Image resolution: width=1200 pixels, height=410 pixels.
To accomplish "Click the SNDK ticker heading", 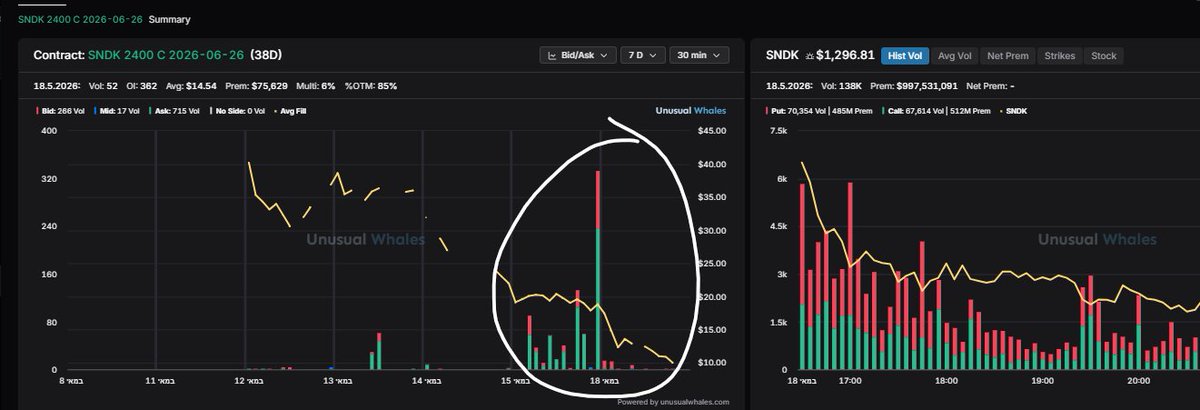I will coord(782,56).
